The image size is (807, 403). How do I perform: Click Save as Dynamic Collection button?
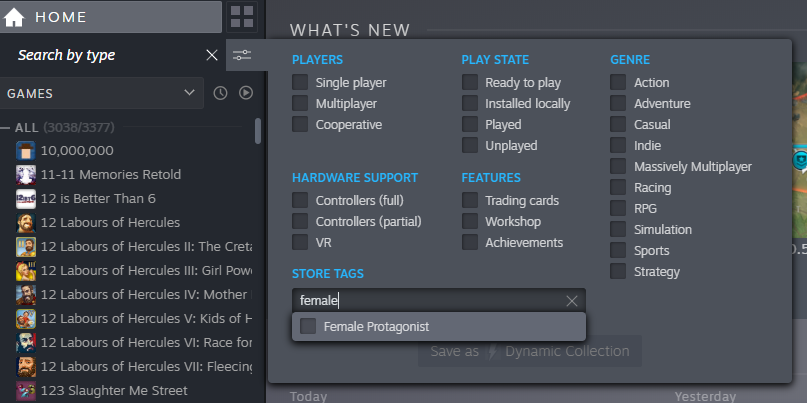(x=529, y=351)
